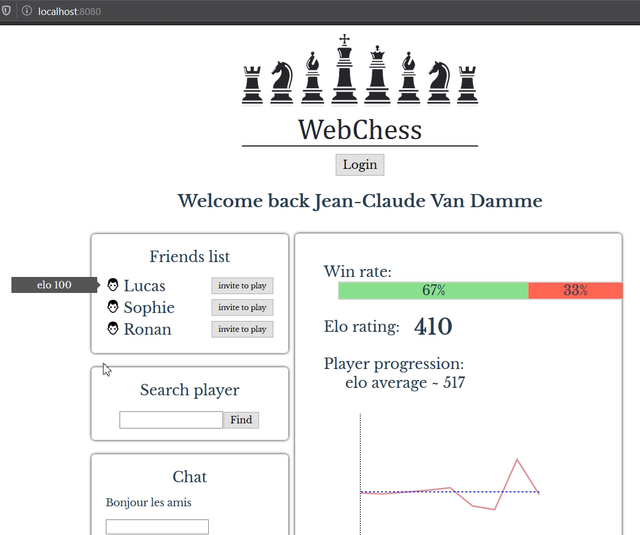Click the Sophie avatar icon
Screen dimensions: 640x535
[x=113, y=306]
